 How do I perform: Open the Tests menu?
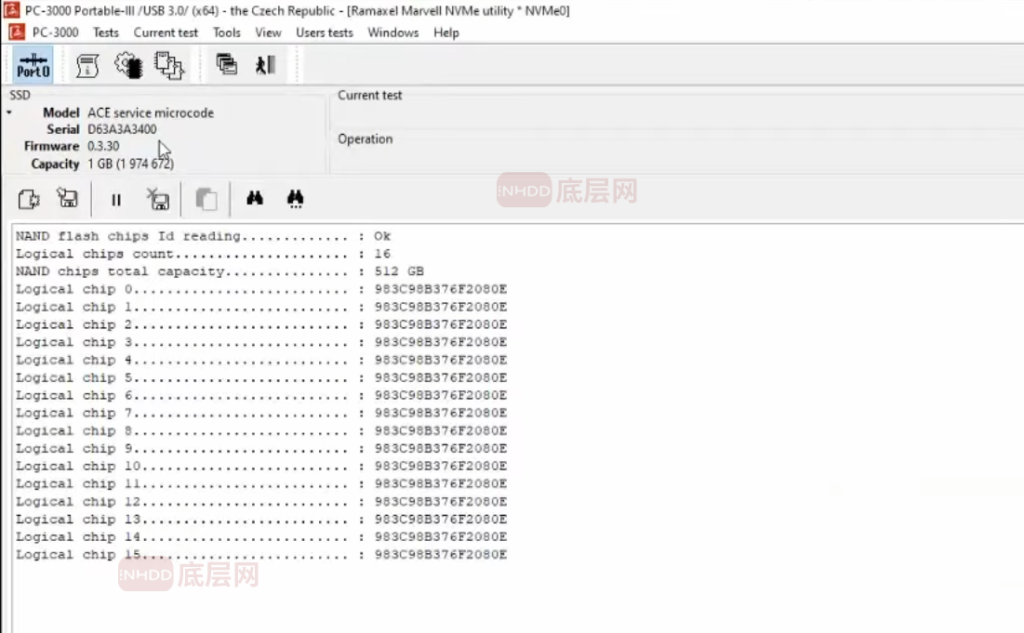(x=106, y=33)
